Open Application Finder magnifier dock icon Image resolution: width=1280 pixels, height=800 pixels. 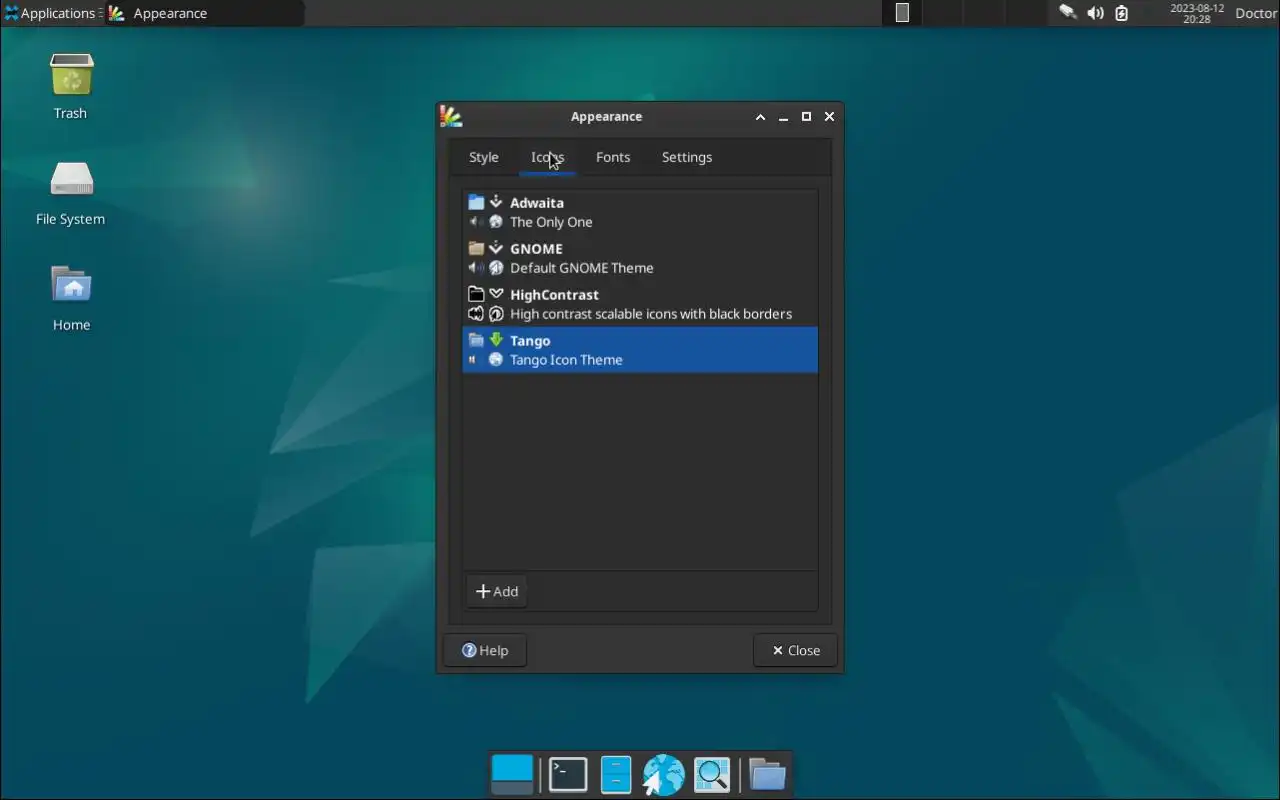pyautogui.click(x=712, y=775)
